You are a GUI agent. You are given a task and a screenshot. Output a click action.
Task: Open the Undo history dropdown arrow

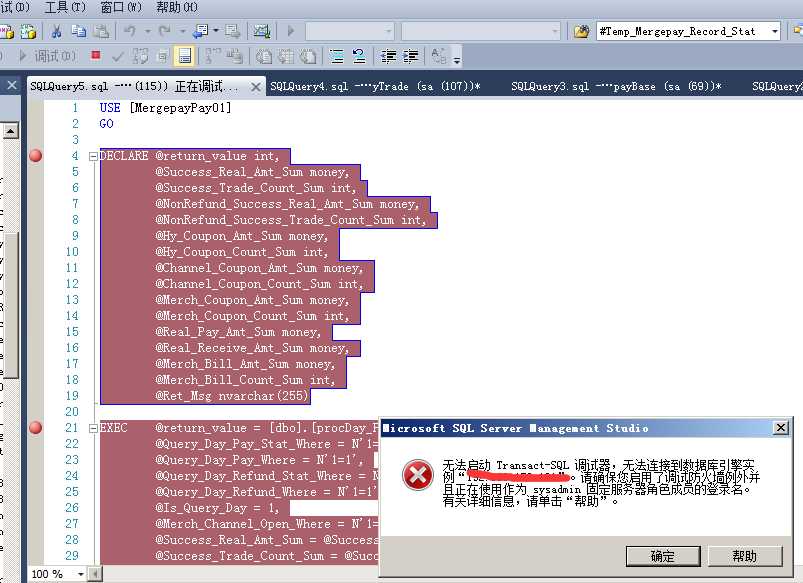(x=147, y=32)
